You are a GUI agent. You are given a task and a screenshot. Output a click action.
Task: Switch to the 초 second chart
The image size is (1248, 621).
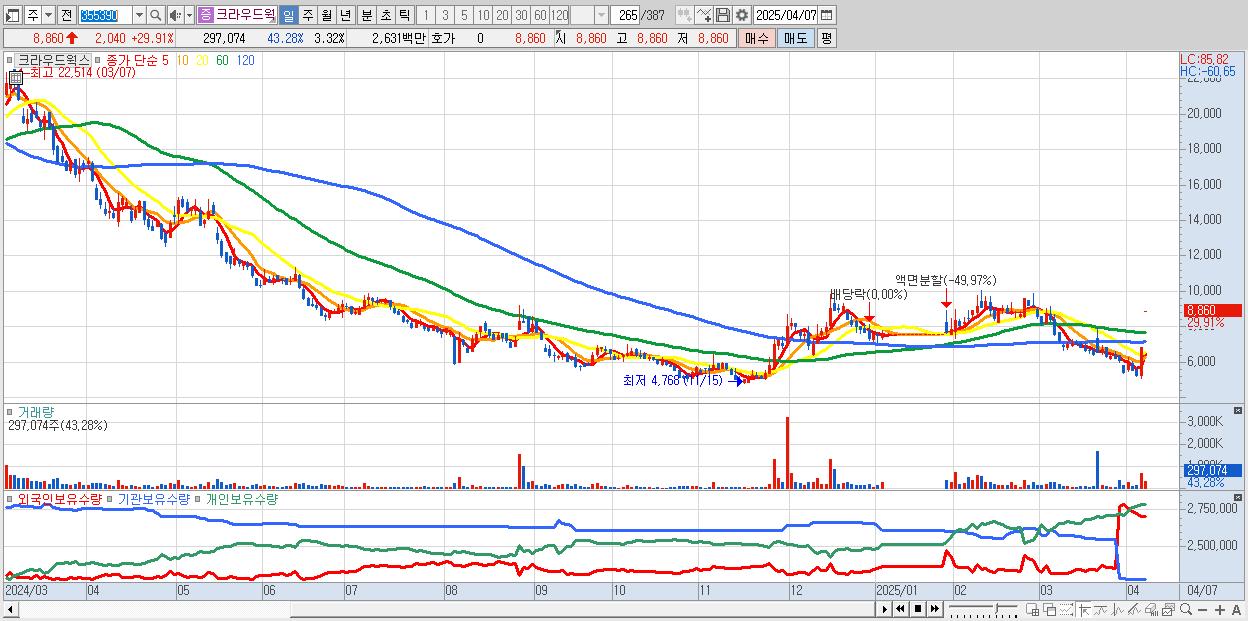click(385, 15)
